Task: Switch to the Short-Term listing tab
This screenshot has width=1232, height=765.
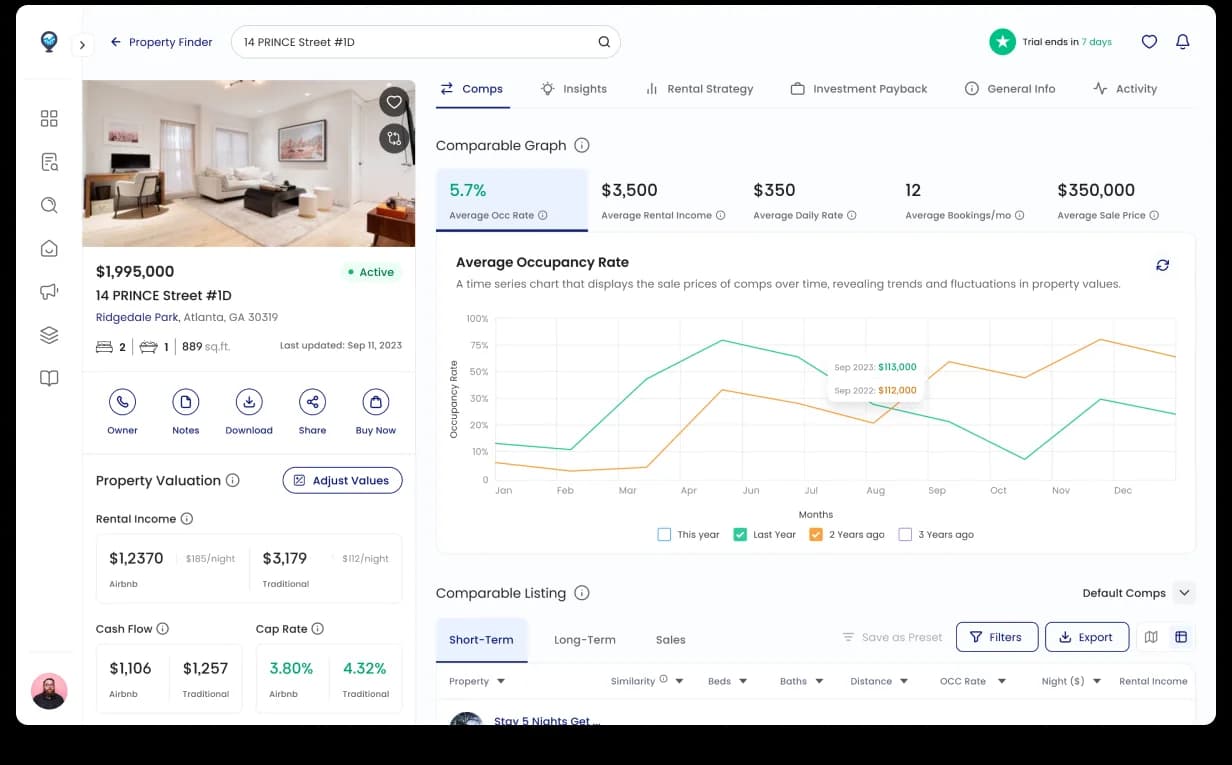Action: (481, 640)
